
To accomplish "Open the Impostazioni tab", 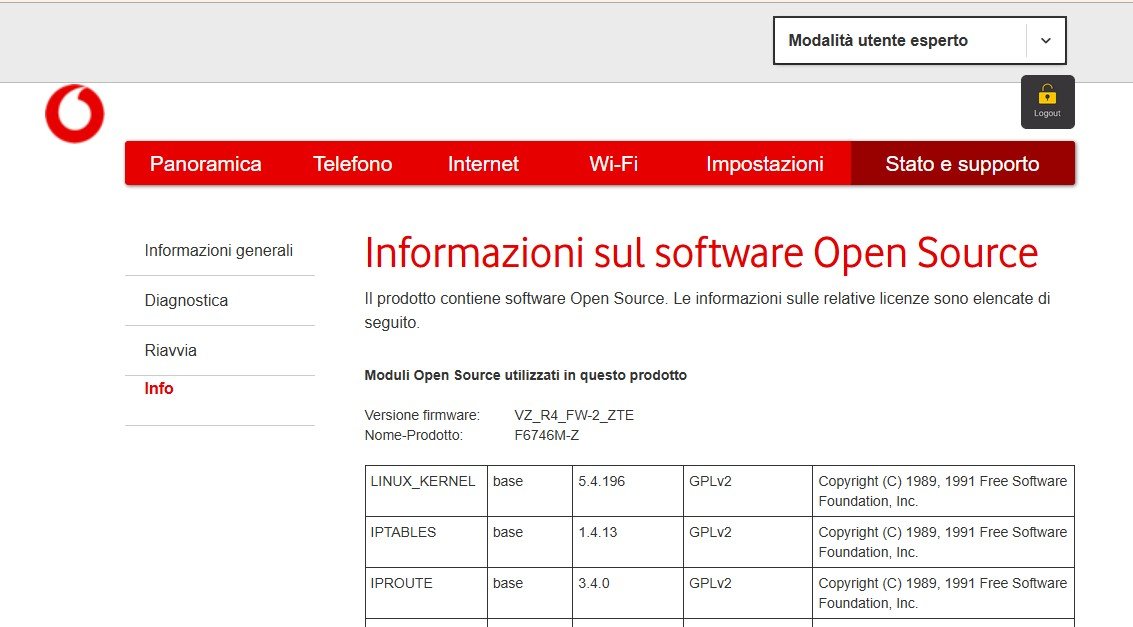I will point(764,164).
